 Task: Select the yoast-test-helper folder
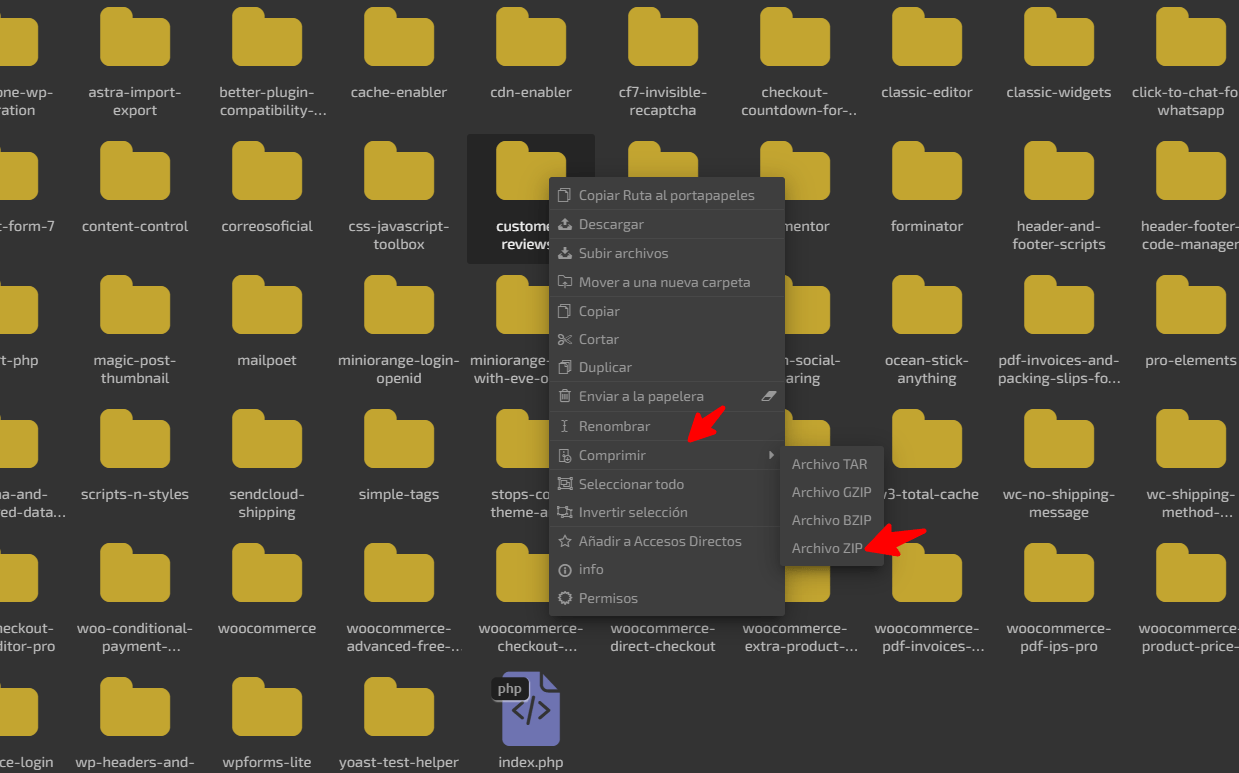399,722
